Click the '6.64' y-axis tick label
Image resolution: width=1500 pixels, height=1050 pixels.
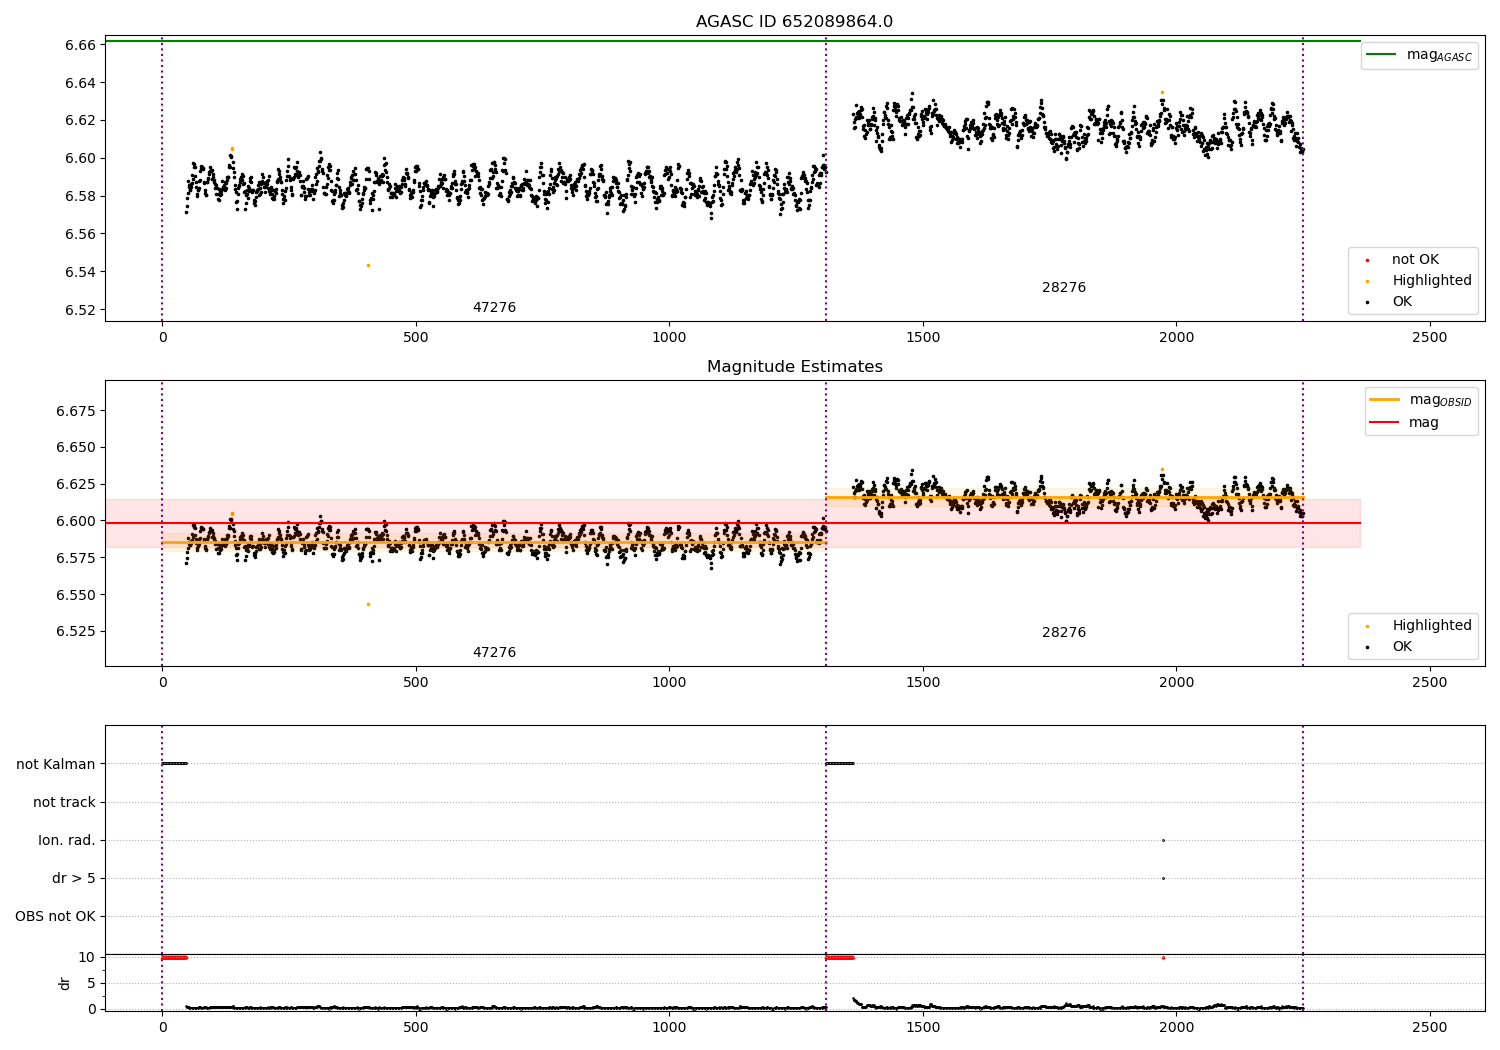(x=80, y=83)
